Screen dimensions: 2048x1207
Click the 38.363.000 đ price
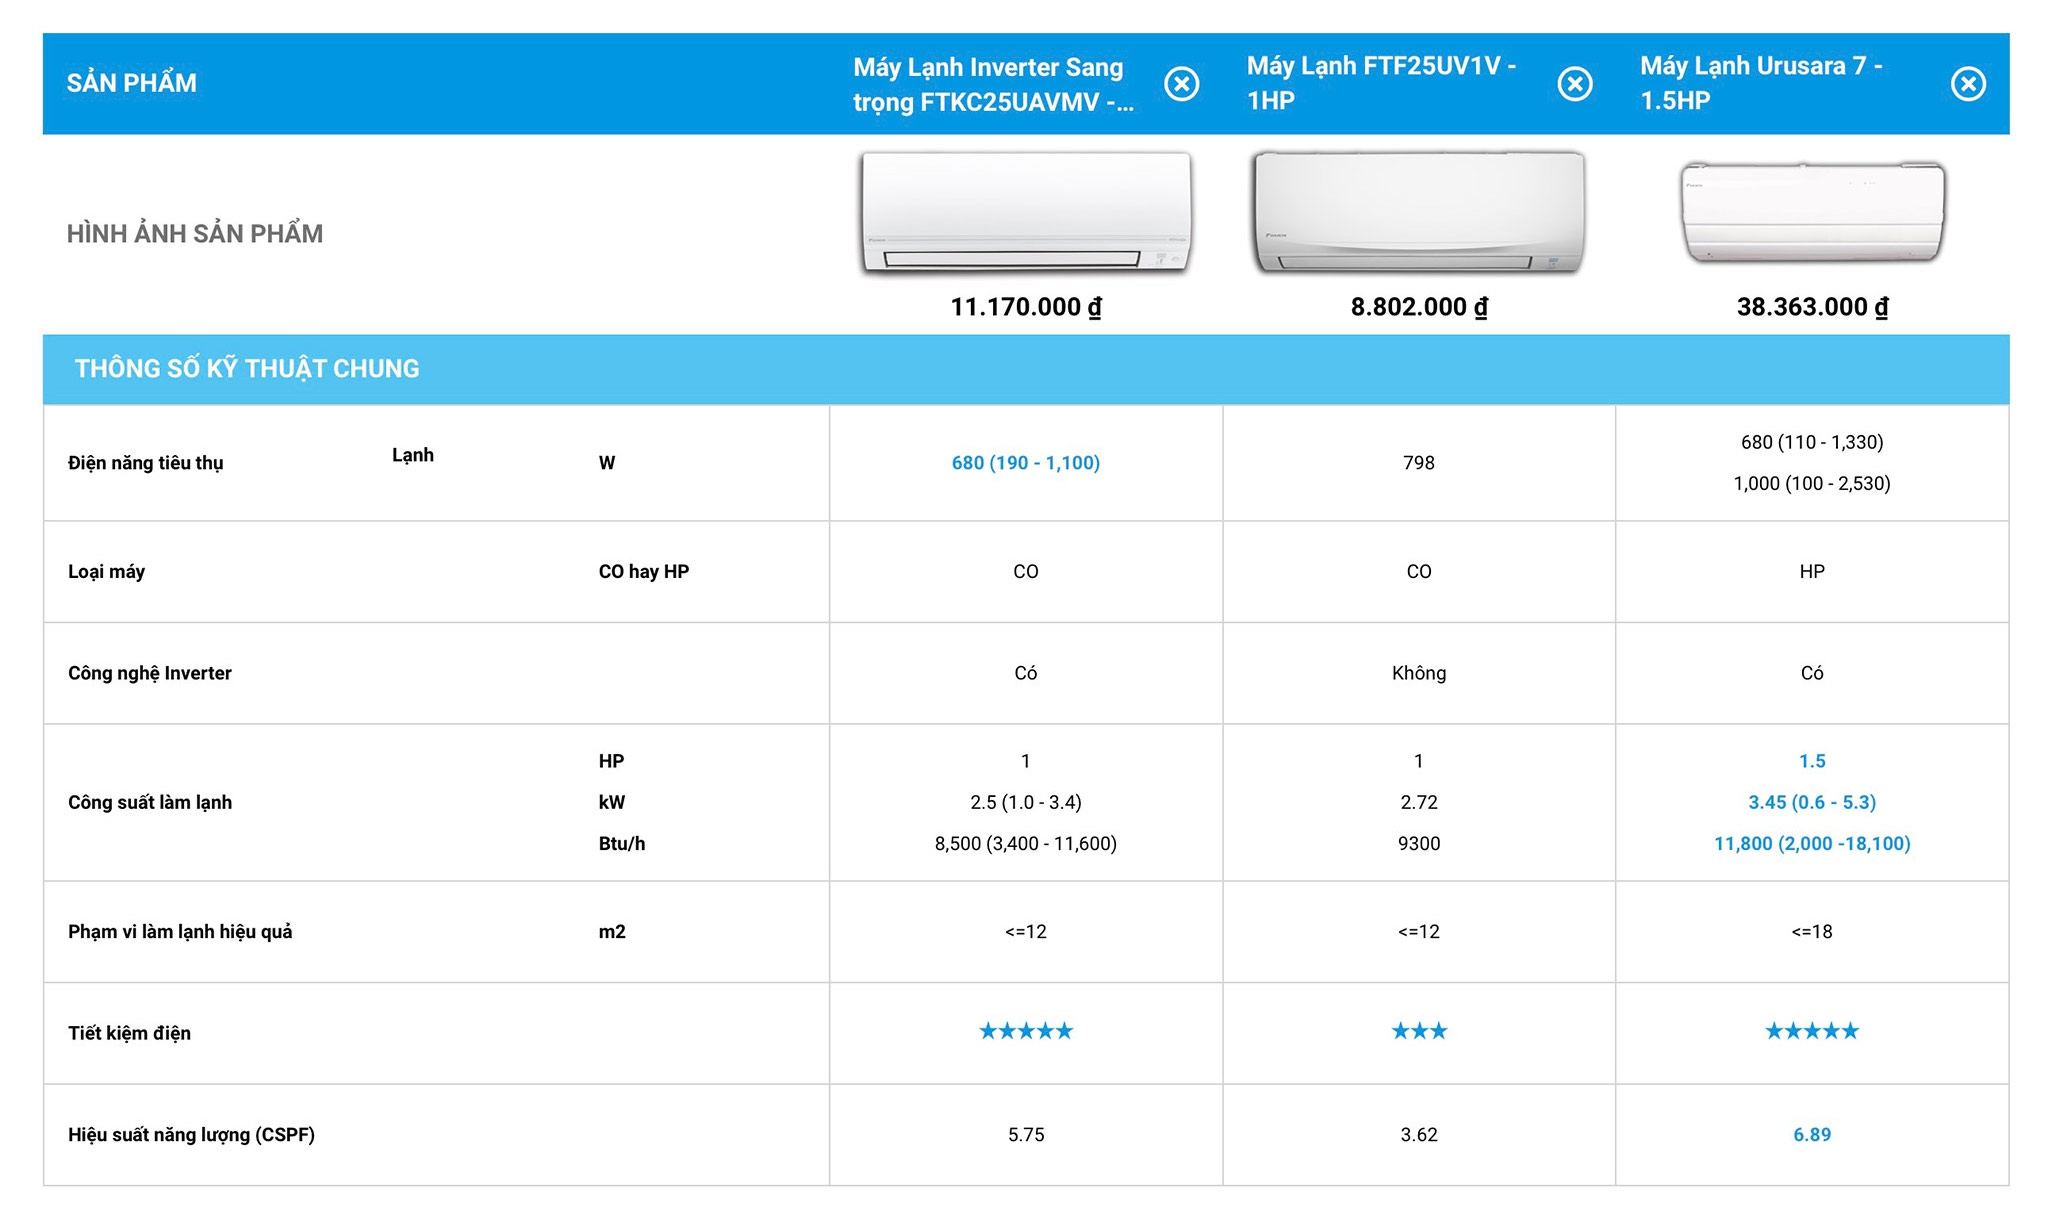[1812, 307]
